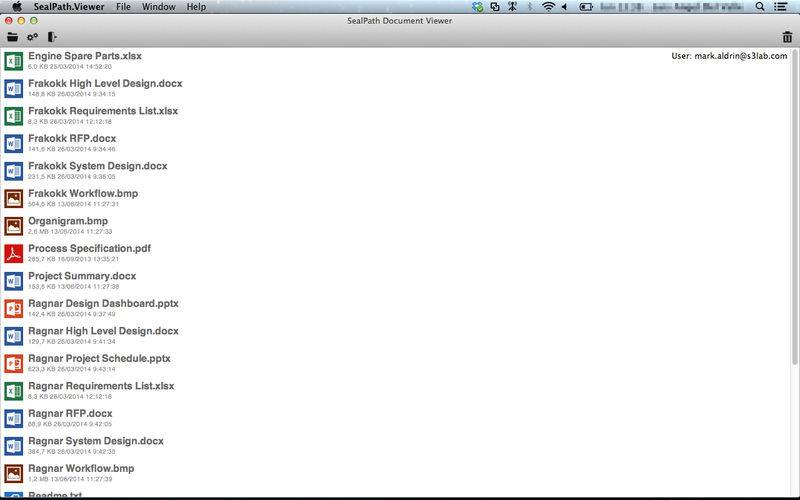Click the user mark.aldrin@s3lab.com label
Viewport: 800px width, 500px height.
point(729,56)
